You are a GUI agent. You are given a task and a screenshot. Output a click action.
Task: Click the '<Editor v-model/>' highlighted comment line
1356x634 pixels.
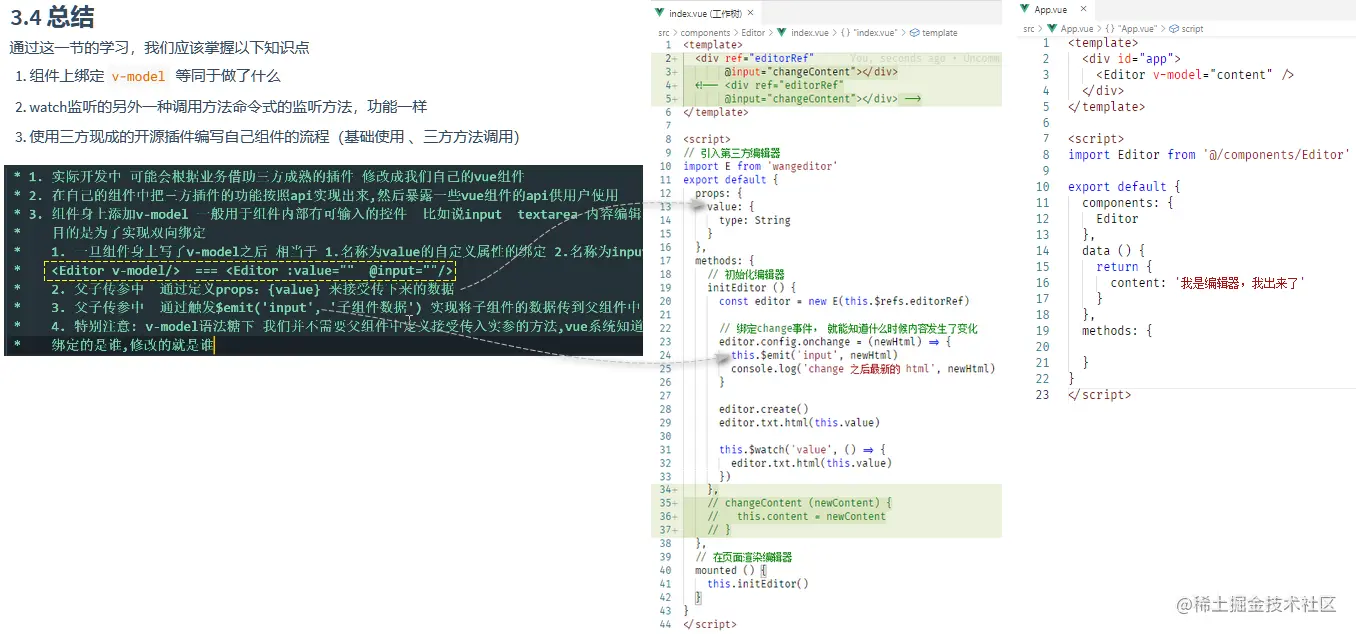250,271
